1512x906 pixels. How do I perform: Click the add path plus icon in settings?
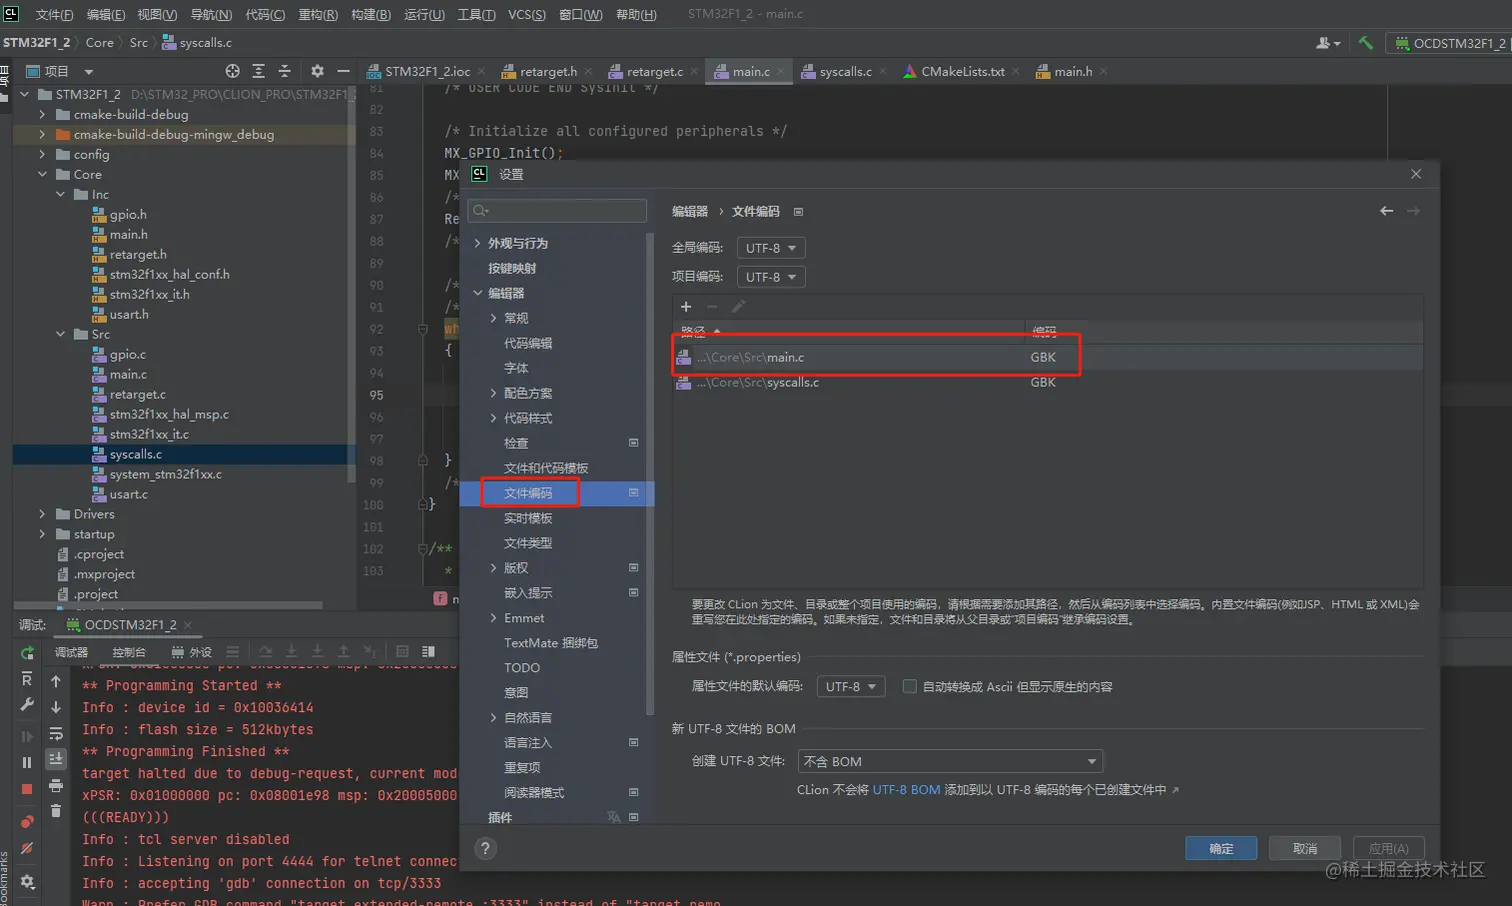686,307
